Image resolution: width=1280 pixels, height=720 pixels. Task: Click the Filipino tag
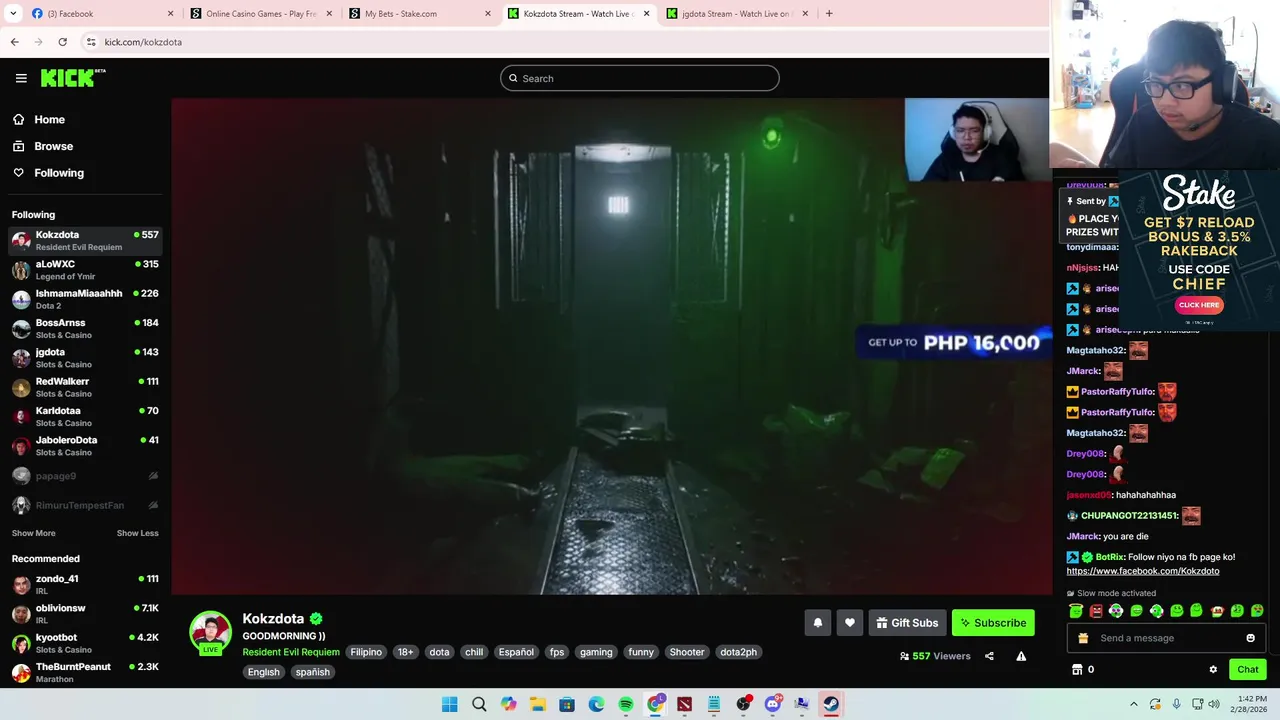point(366,652)
